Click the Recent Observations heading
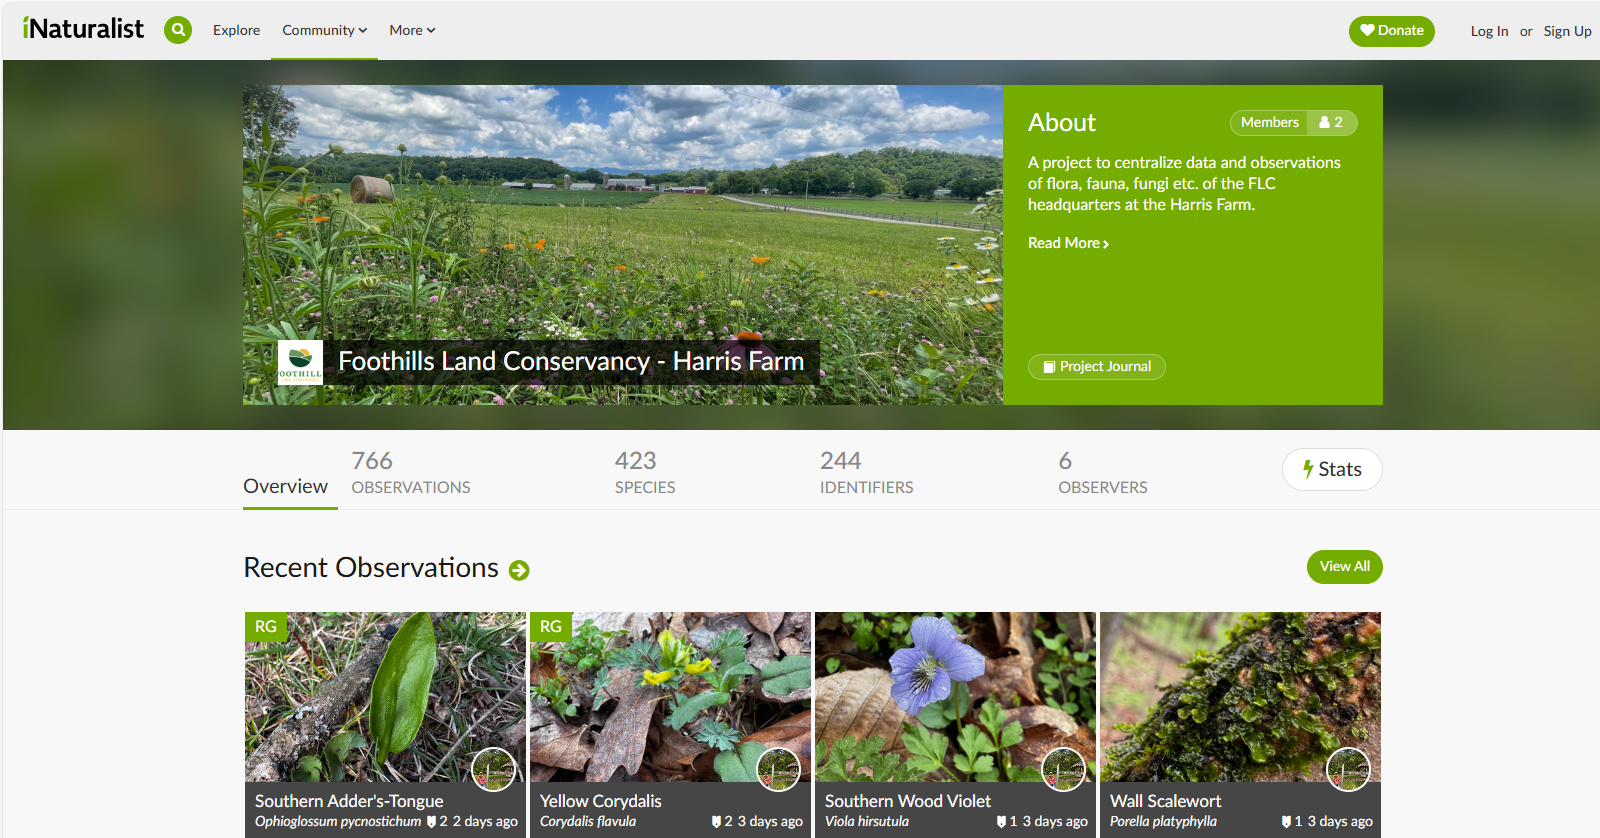Viewport: 1600px width, 838px height. tap(371, 567)
